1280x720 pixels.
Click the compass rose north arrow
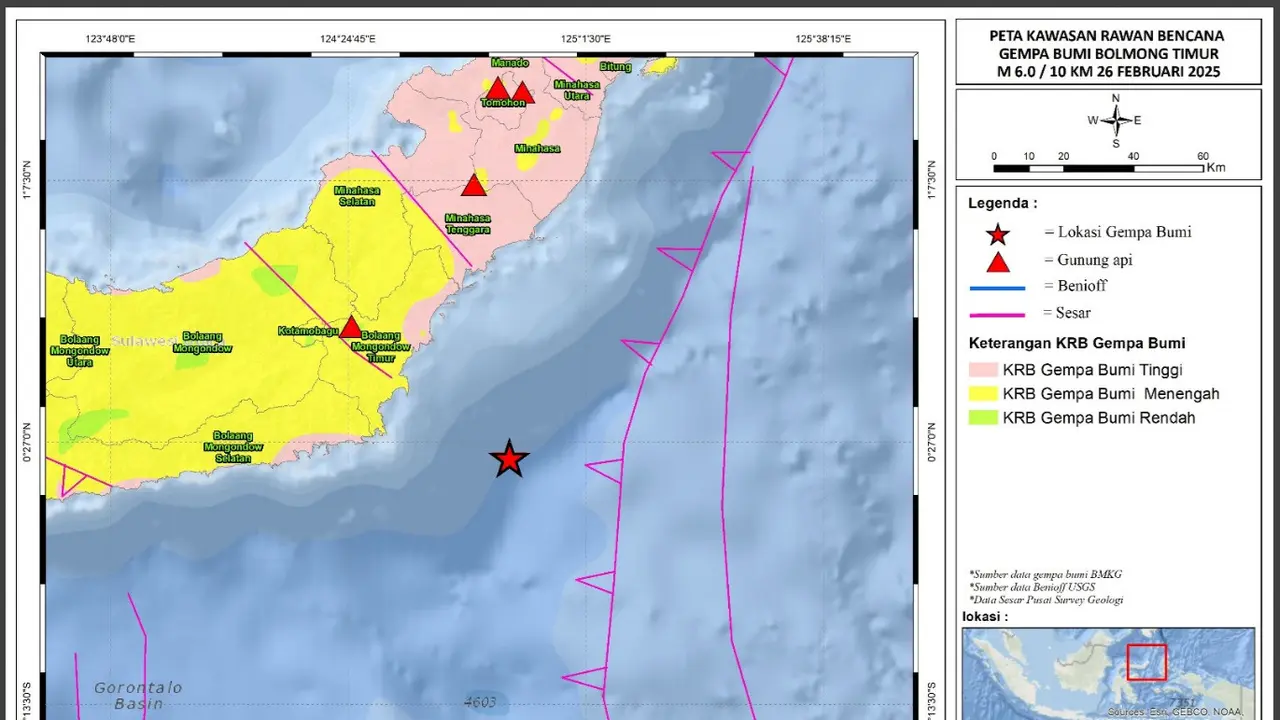click(1116, 120)
